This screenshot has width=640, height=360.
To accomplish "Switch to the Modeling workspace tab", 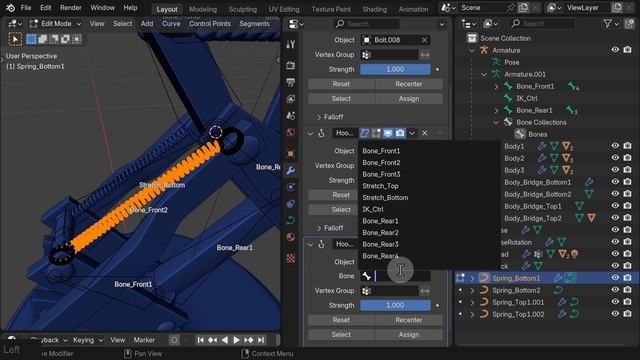I will point(203,9).
